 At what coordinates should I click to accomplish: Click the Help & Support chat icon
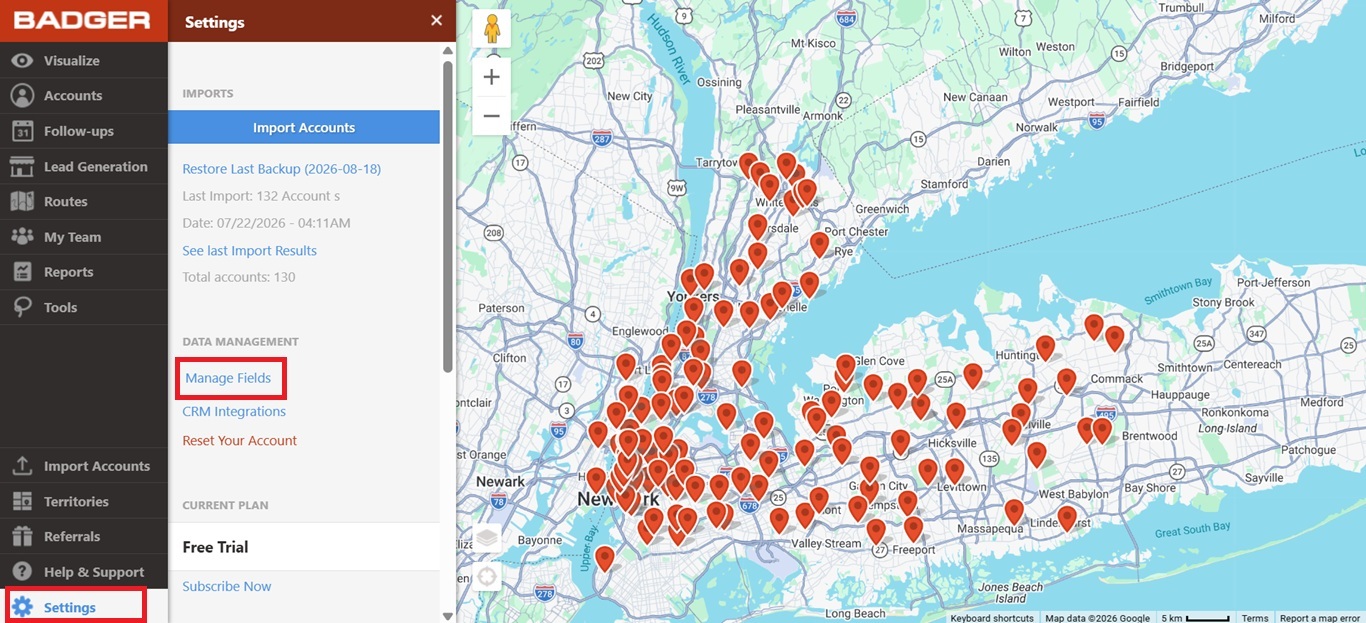tap(22, 572)
